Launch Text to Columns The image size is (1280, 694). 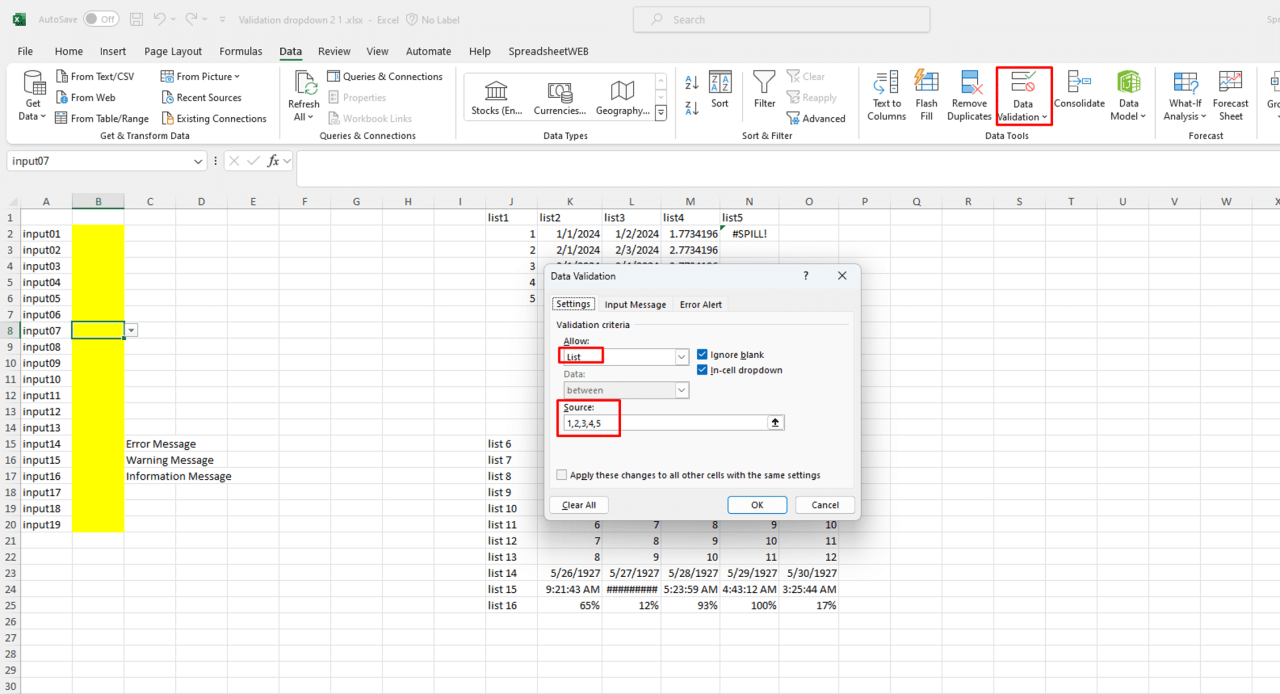coord(886,96)
